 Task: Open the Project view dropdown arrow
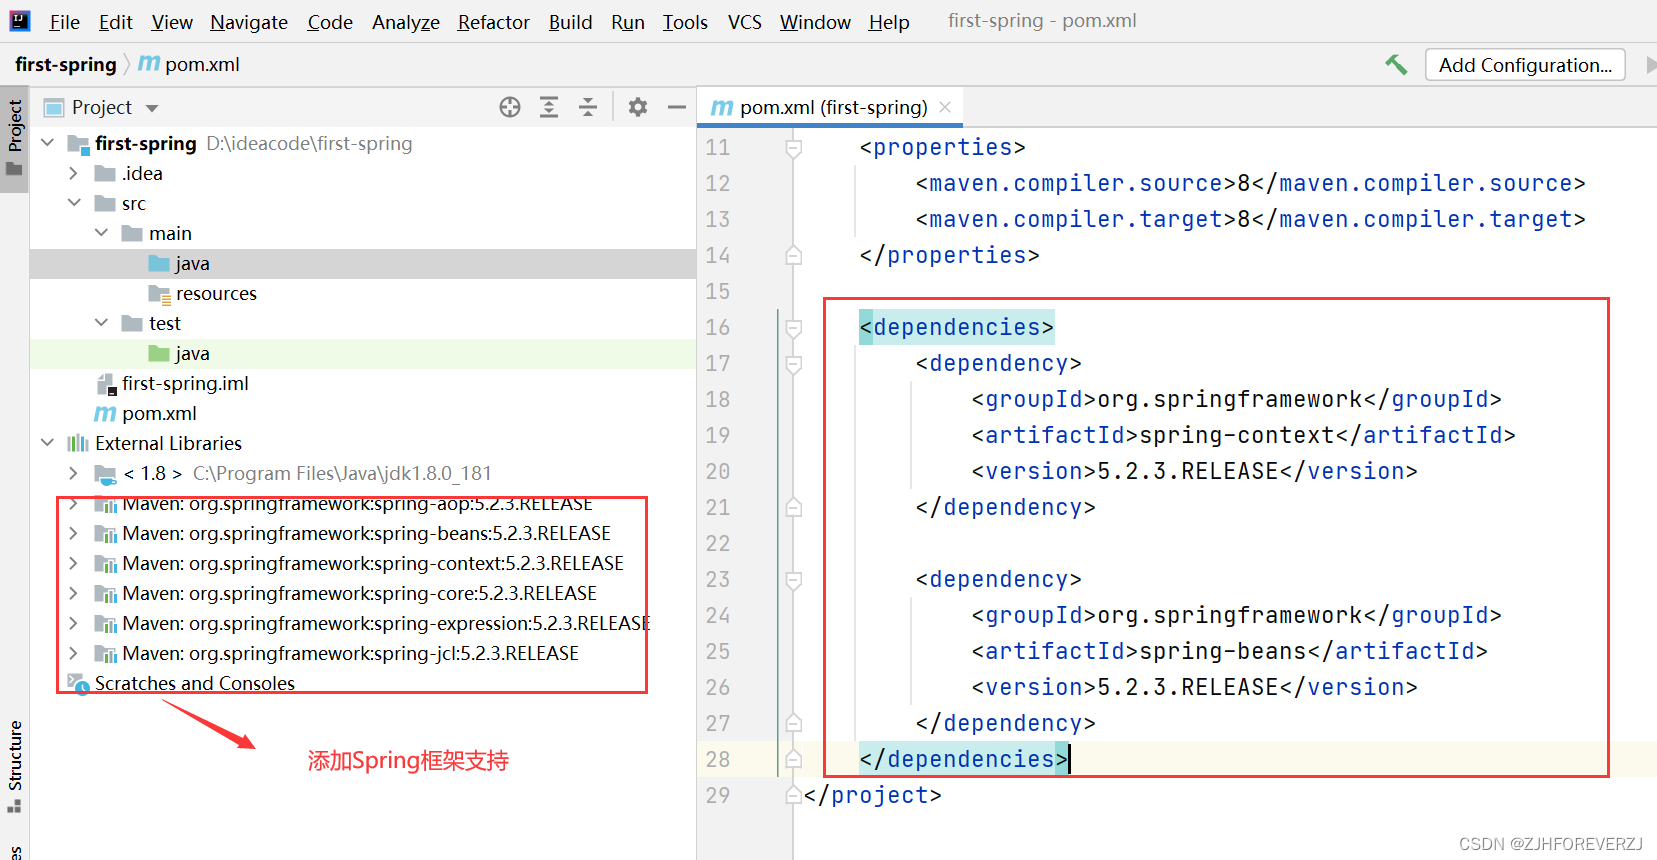point(152,108)
